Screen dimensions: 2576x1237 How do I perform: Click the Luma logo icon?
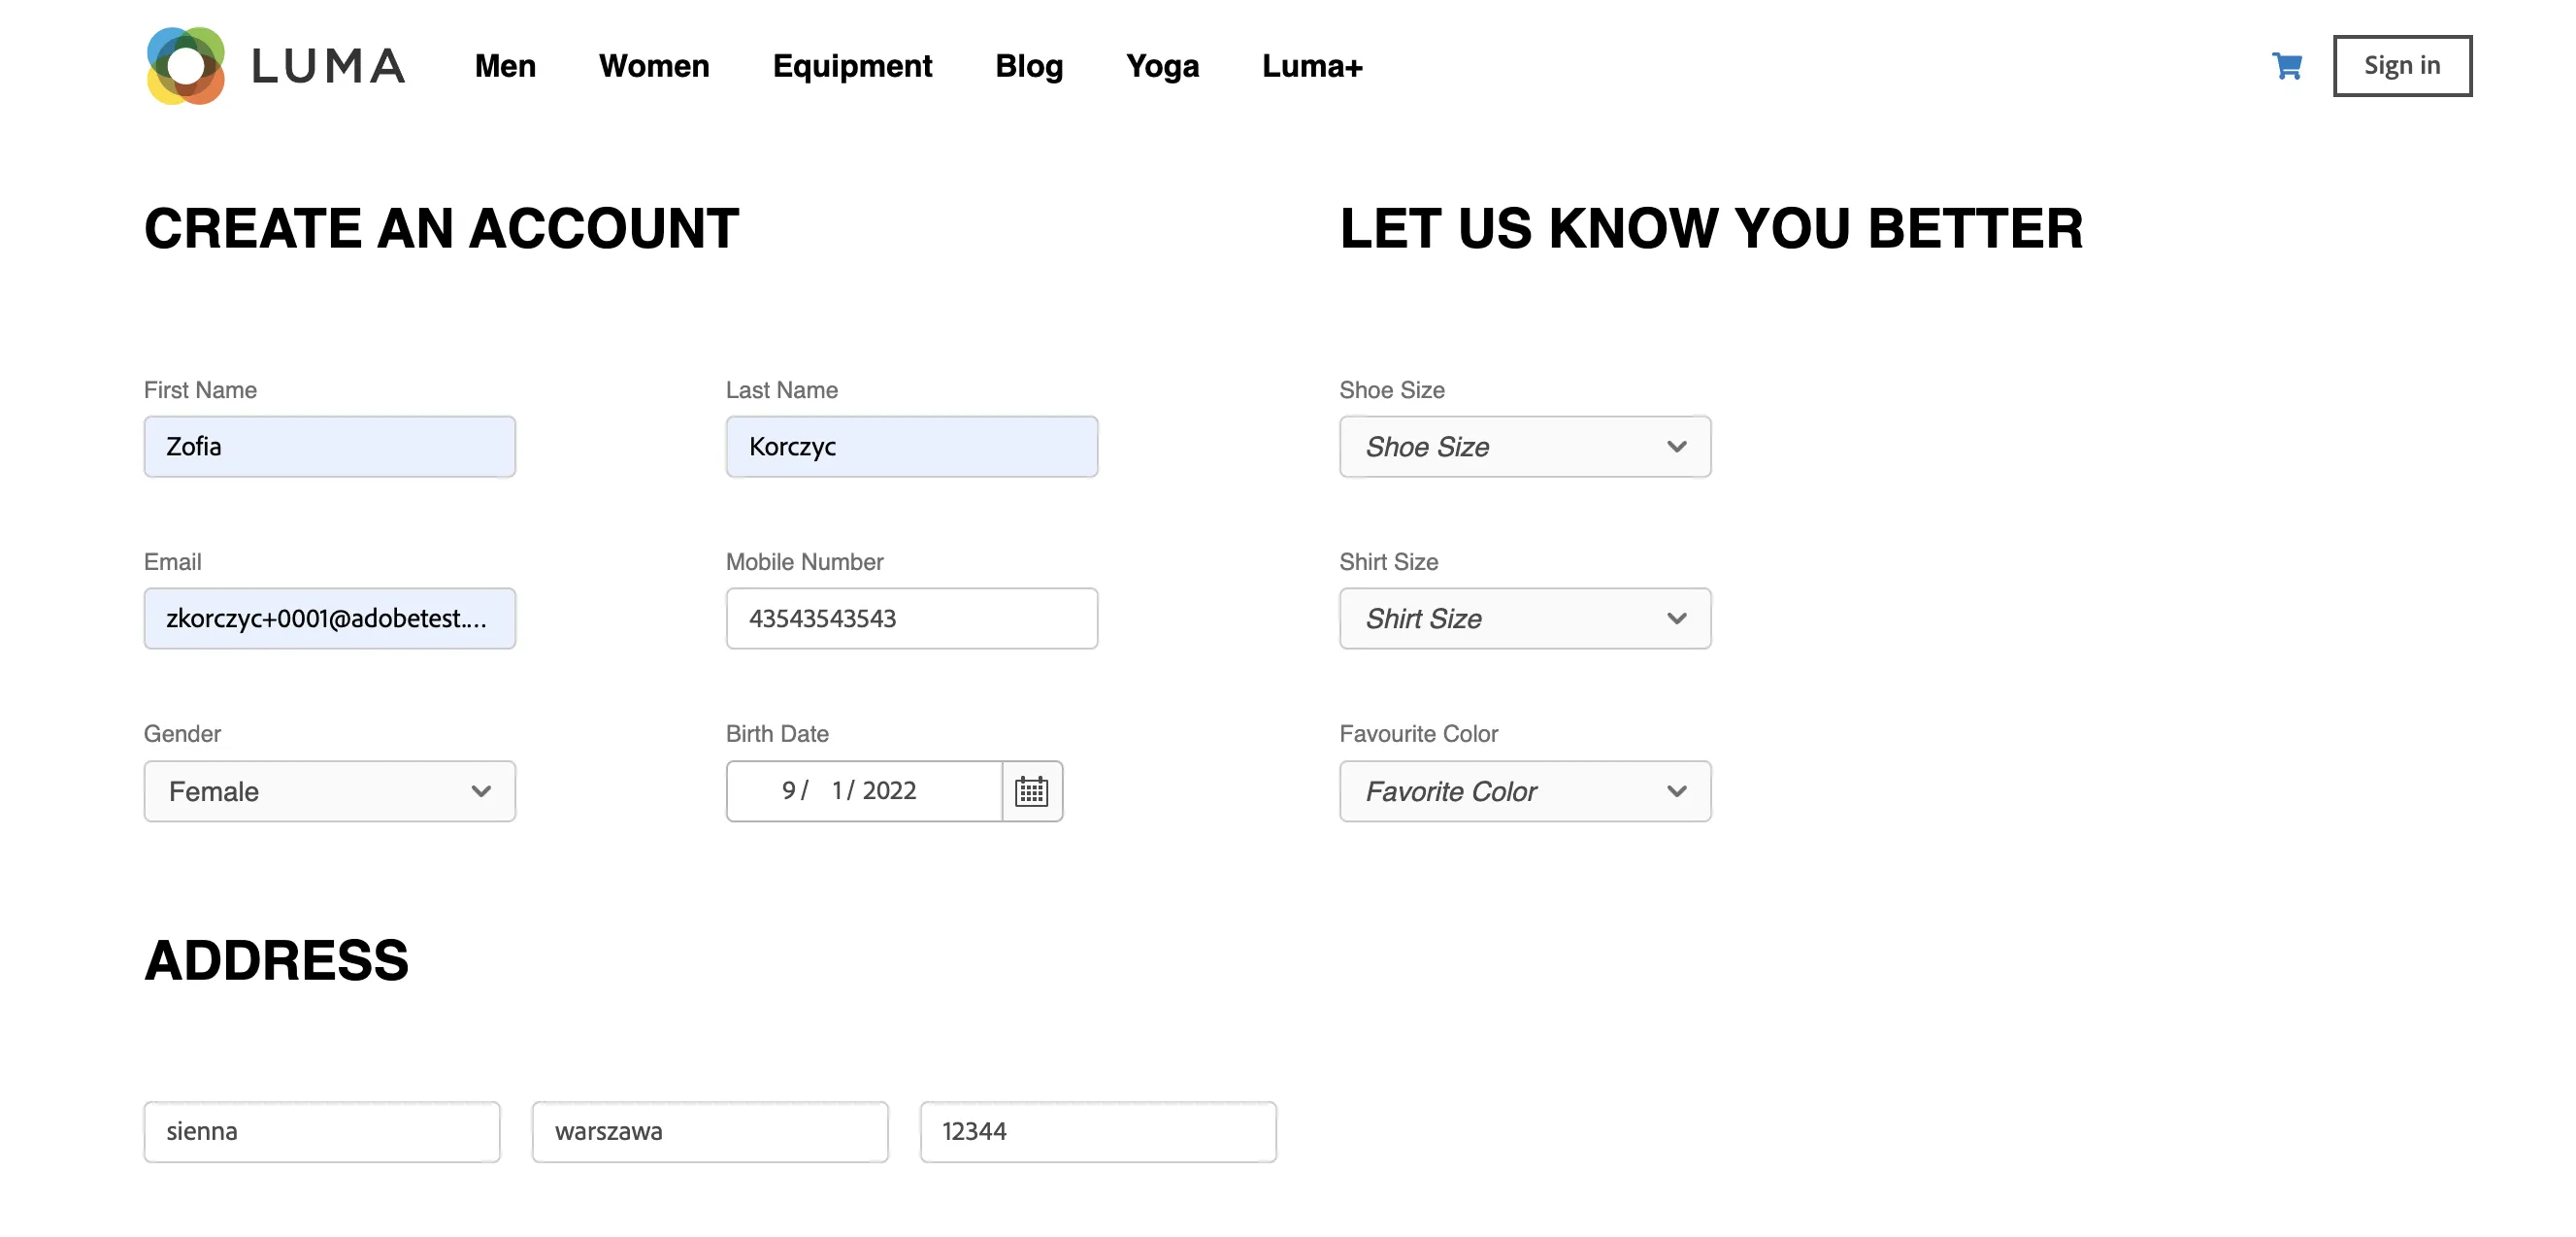point(186,66)
